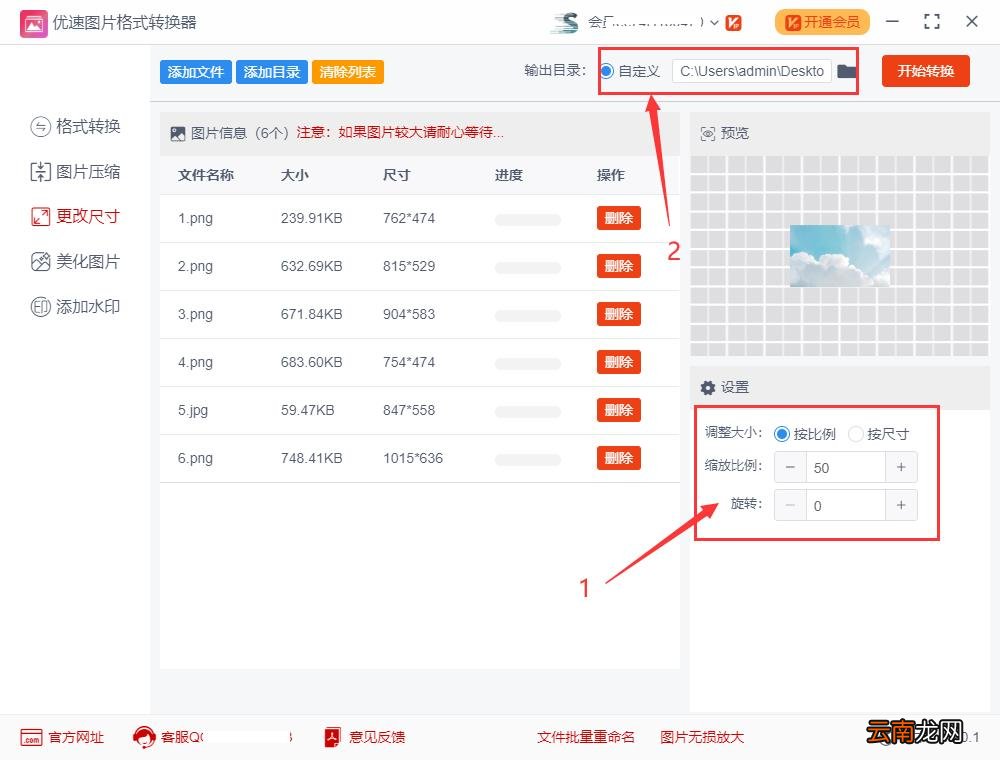
Task: Click the 开通会员 membership button
Action: coord(822,22)
